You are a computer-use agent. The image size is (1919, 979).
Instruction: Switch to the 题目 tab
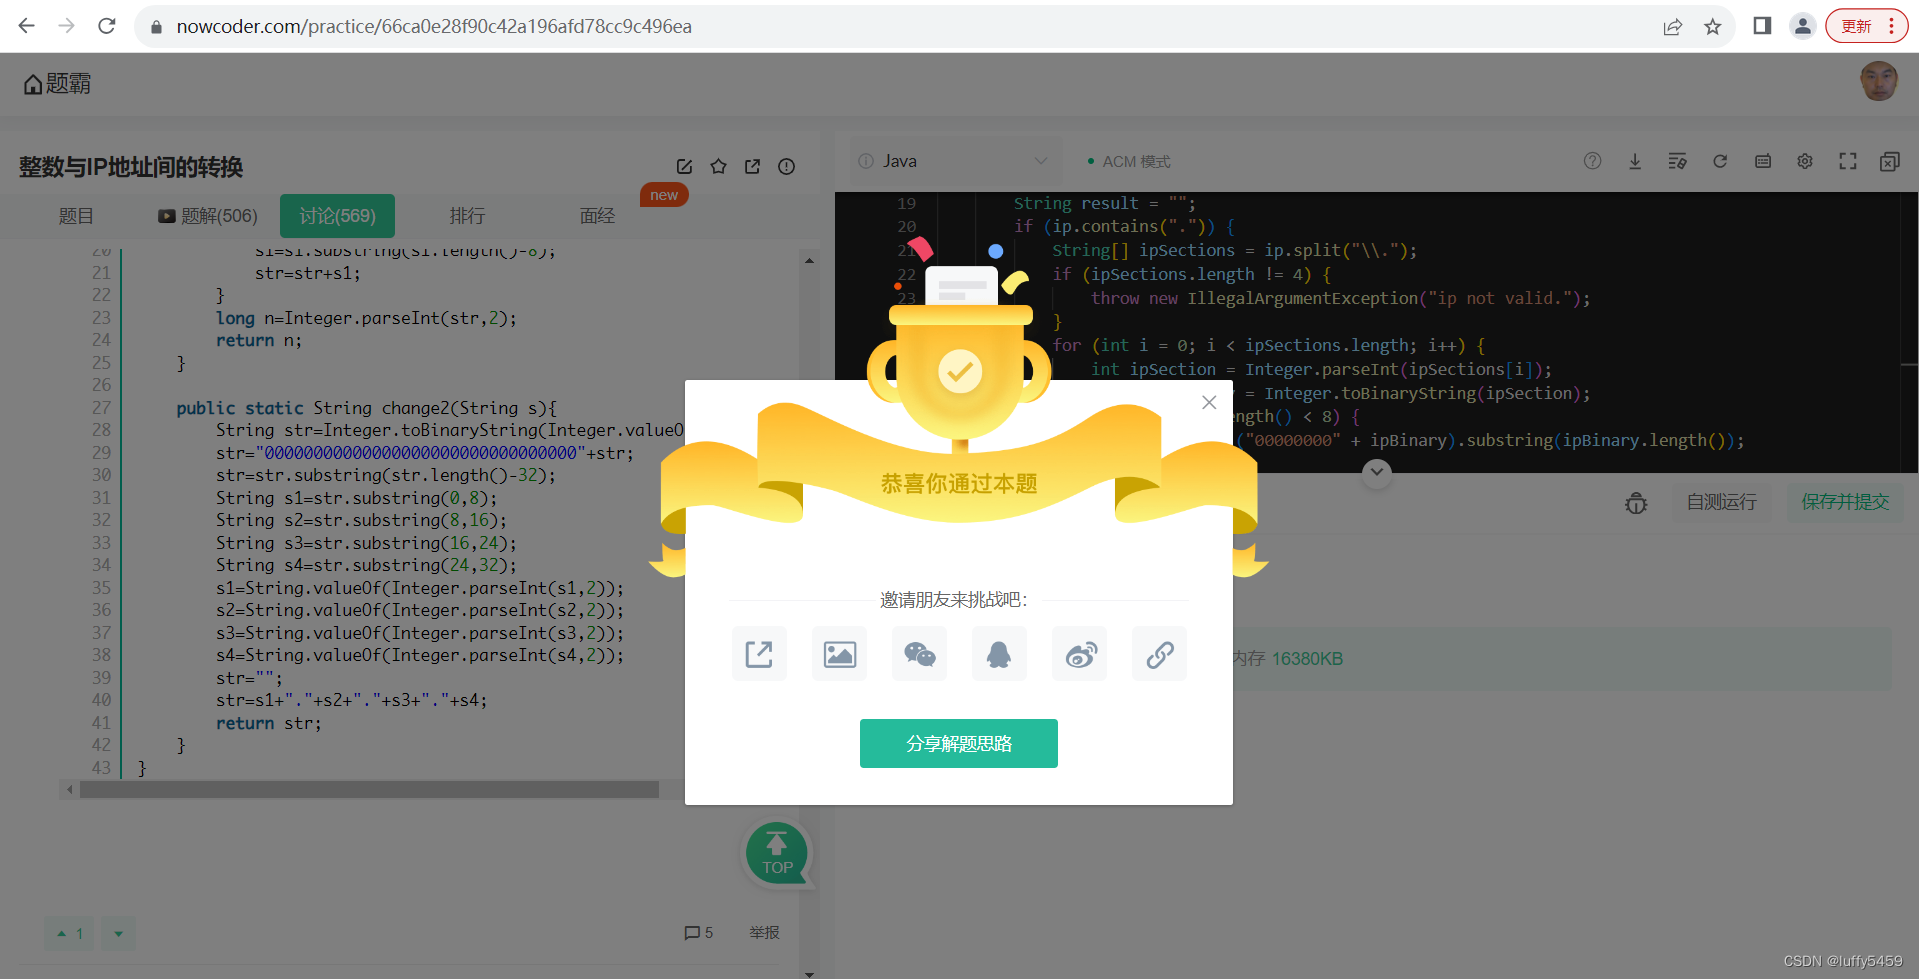tap(76, 216)
